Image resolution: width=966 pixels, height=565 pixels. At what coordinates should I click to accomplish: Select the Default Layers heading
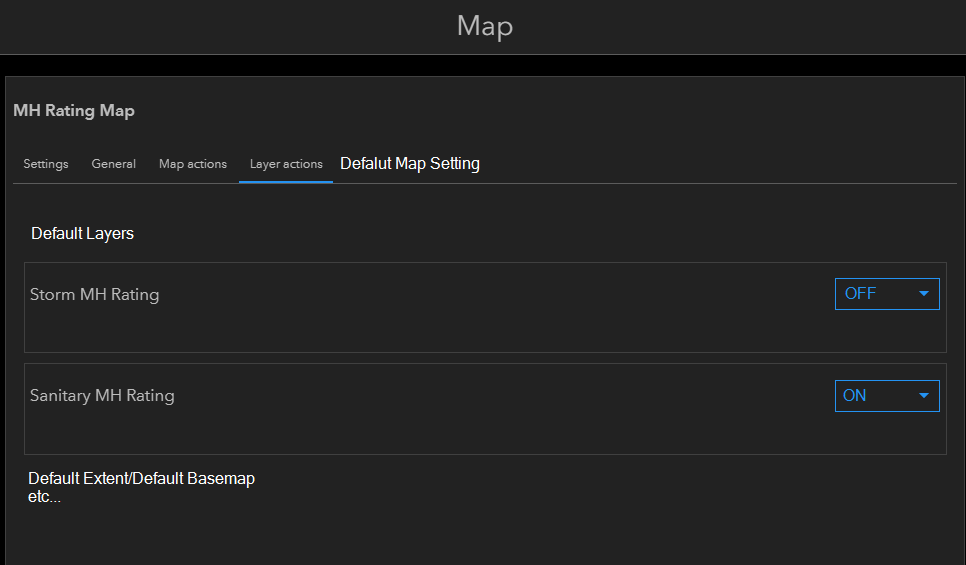coord(83,234)
